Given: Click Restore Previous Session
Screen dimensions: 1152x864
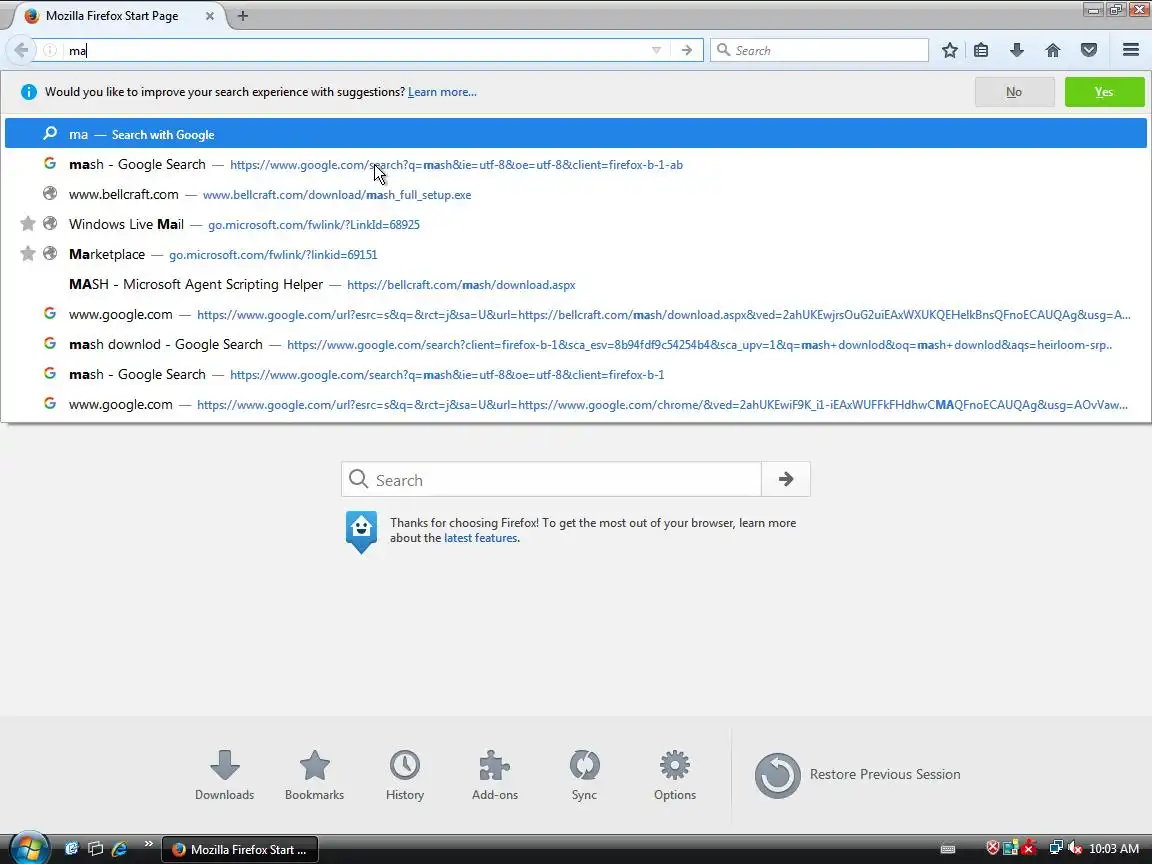Looking at the screenshot, I should pos(857,775).
